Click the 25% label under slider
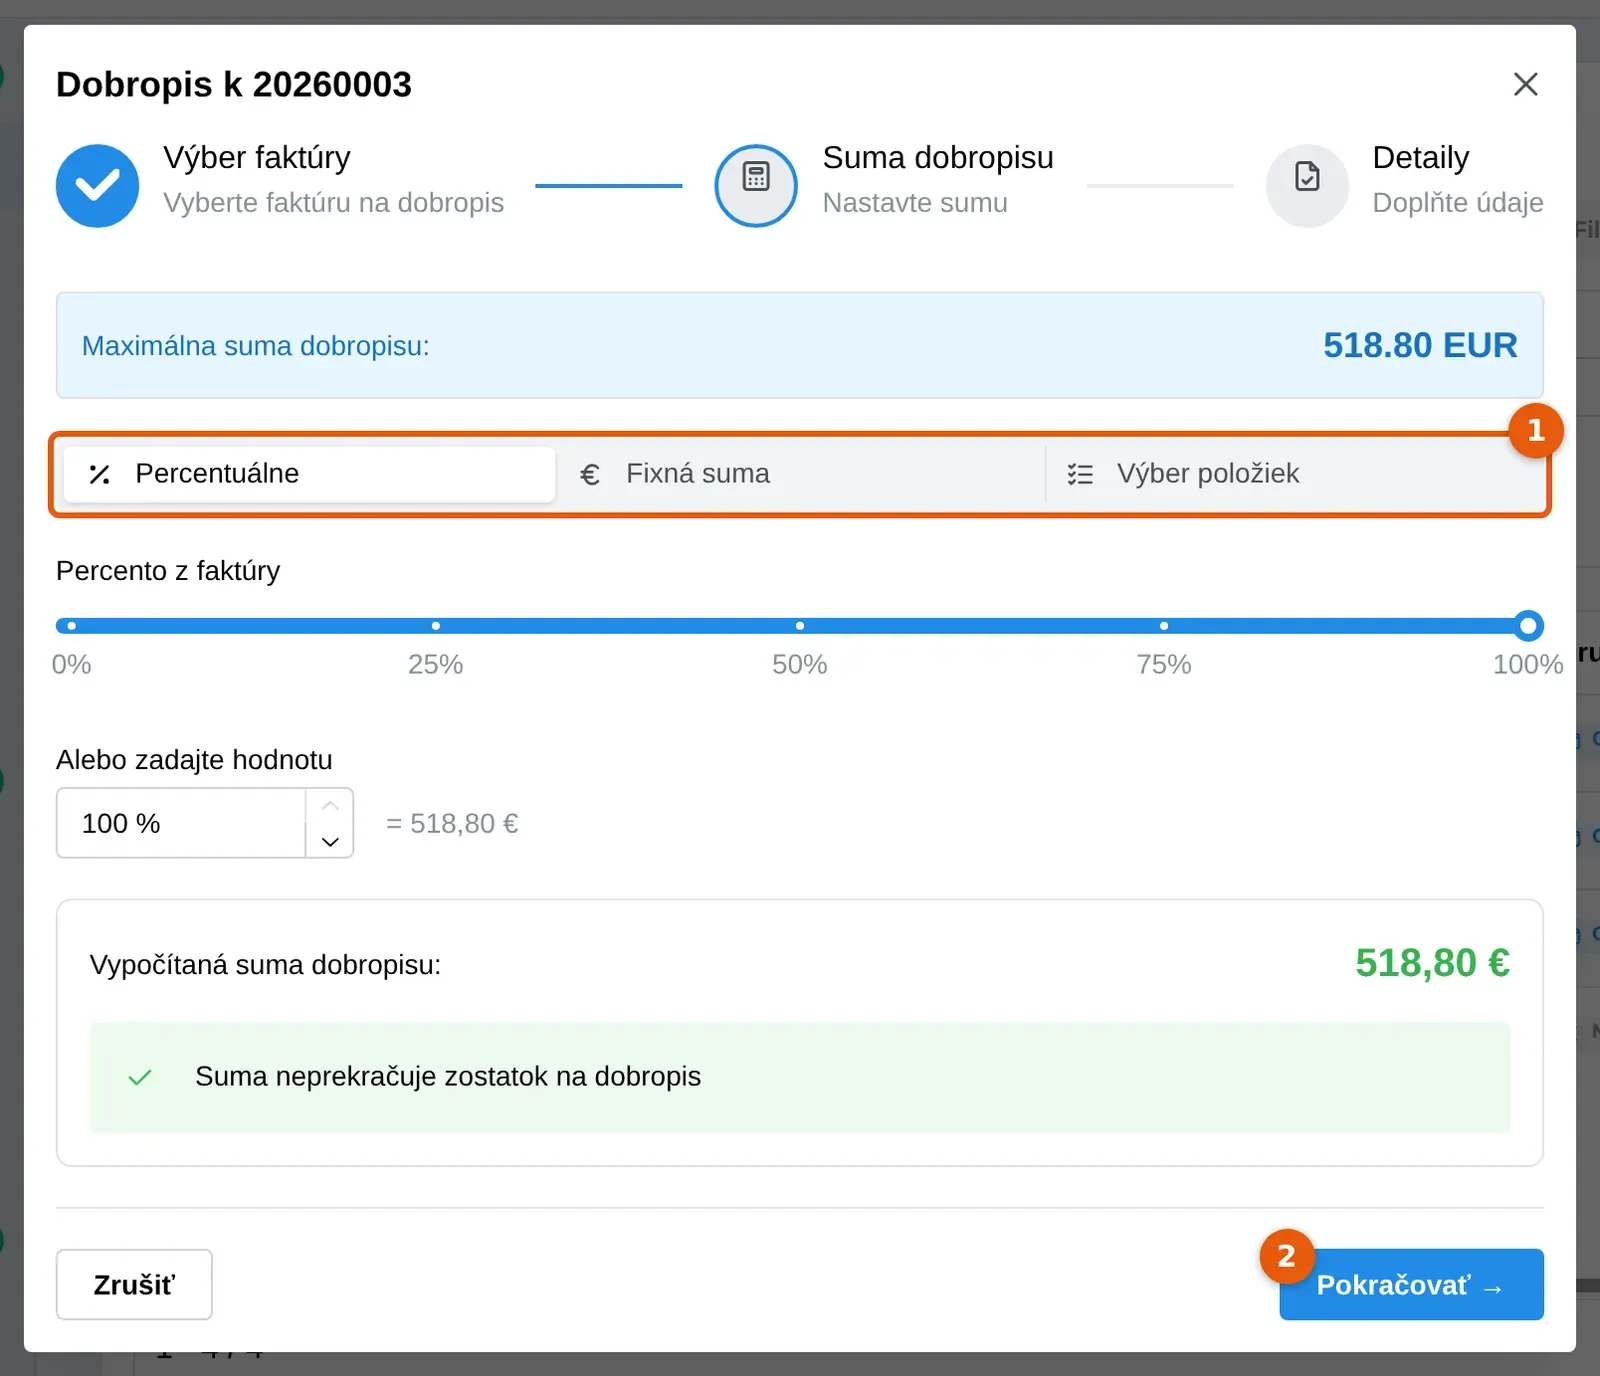Viewport: 1600px width, 1376px height. click(435, 664)
